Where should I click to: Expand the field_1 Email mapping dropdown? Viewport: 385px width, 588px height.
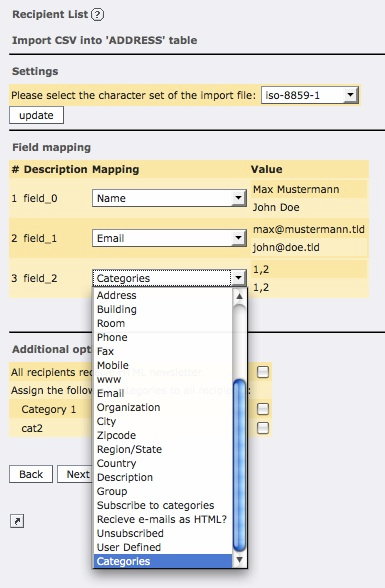click(x=169, y=238)
